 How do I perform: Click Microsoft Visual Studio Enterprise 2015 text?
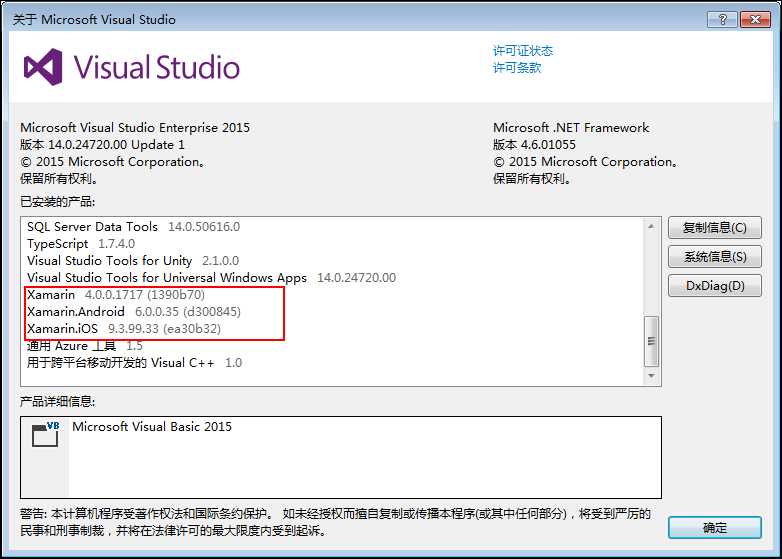click(135, 128)
